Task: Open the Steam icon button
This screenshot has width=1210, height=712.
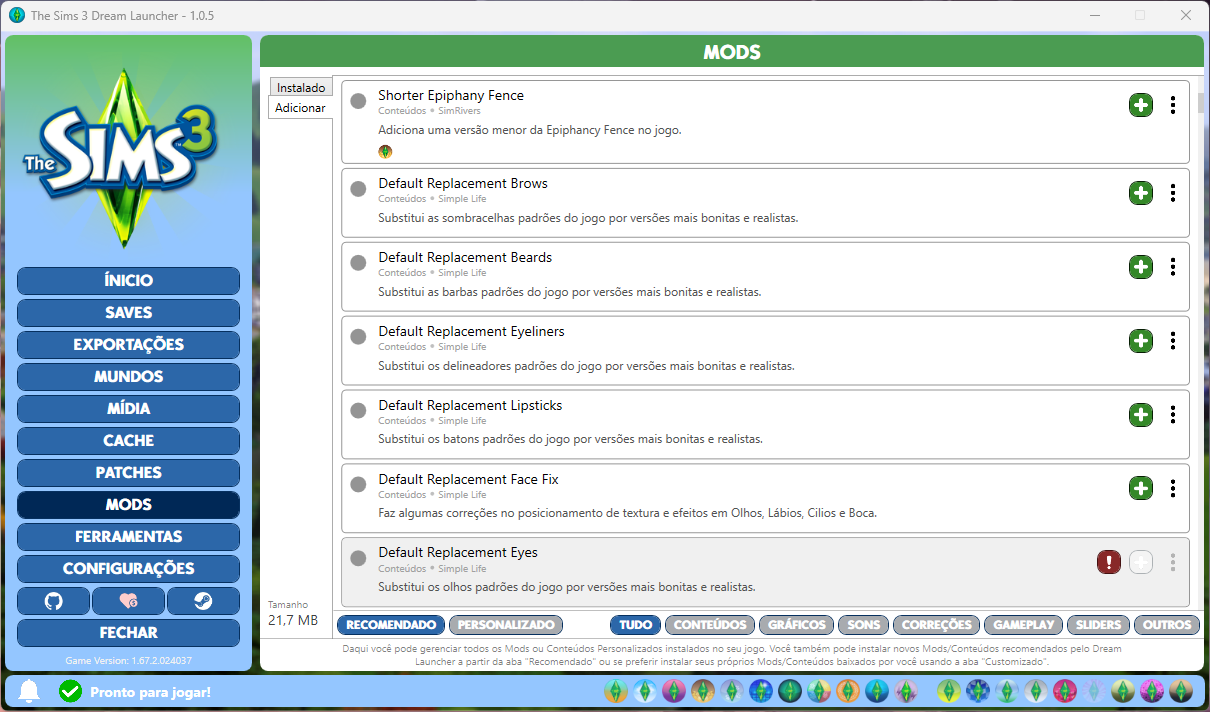Action: [203, 601]
